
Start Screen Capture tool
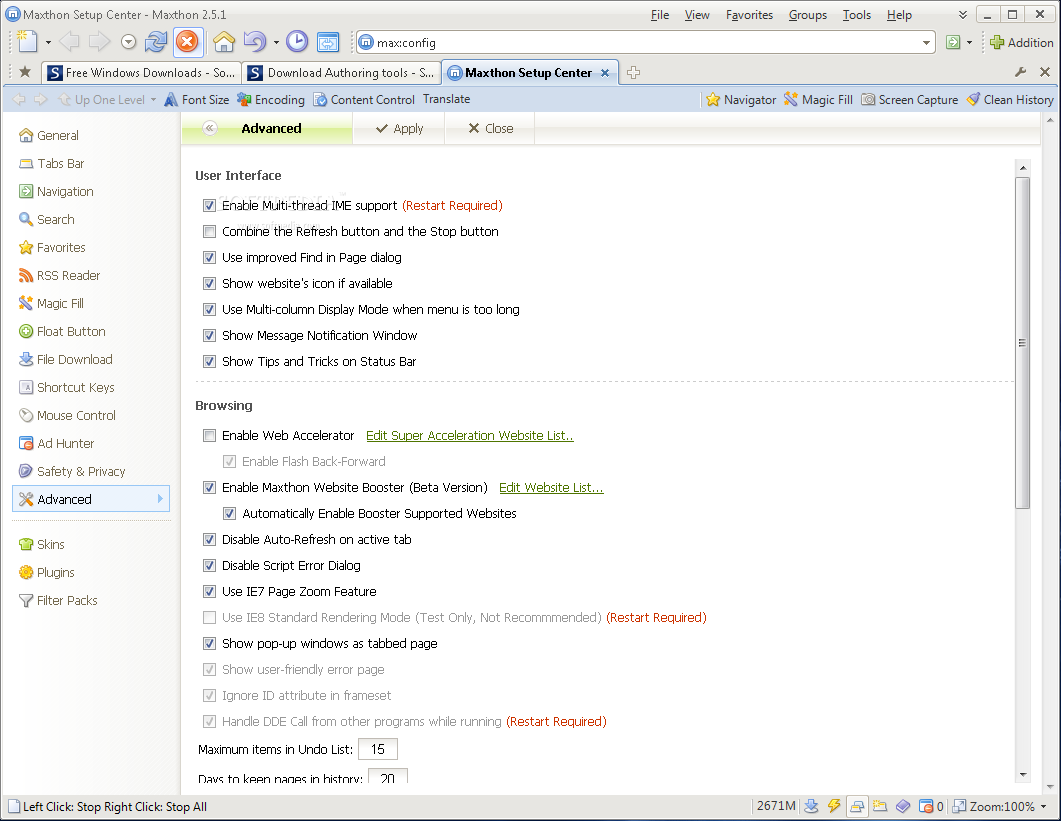(909, 99)
